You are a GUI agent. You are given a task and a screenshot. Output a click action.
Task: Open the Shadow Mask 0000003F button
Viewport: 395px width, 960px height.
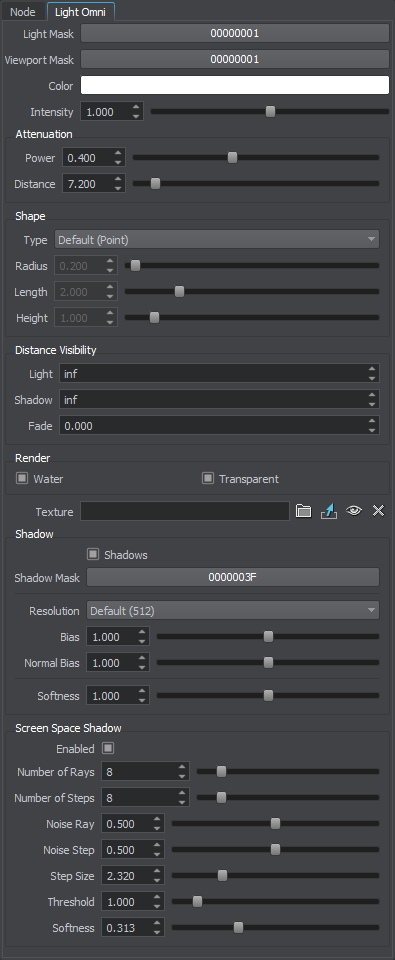coord(233,577)
